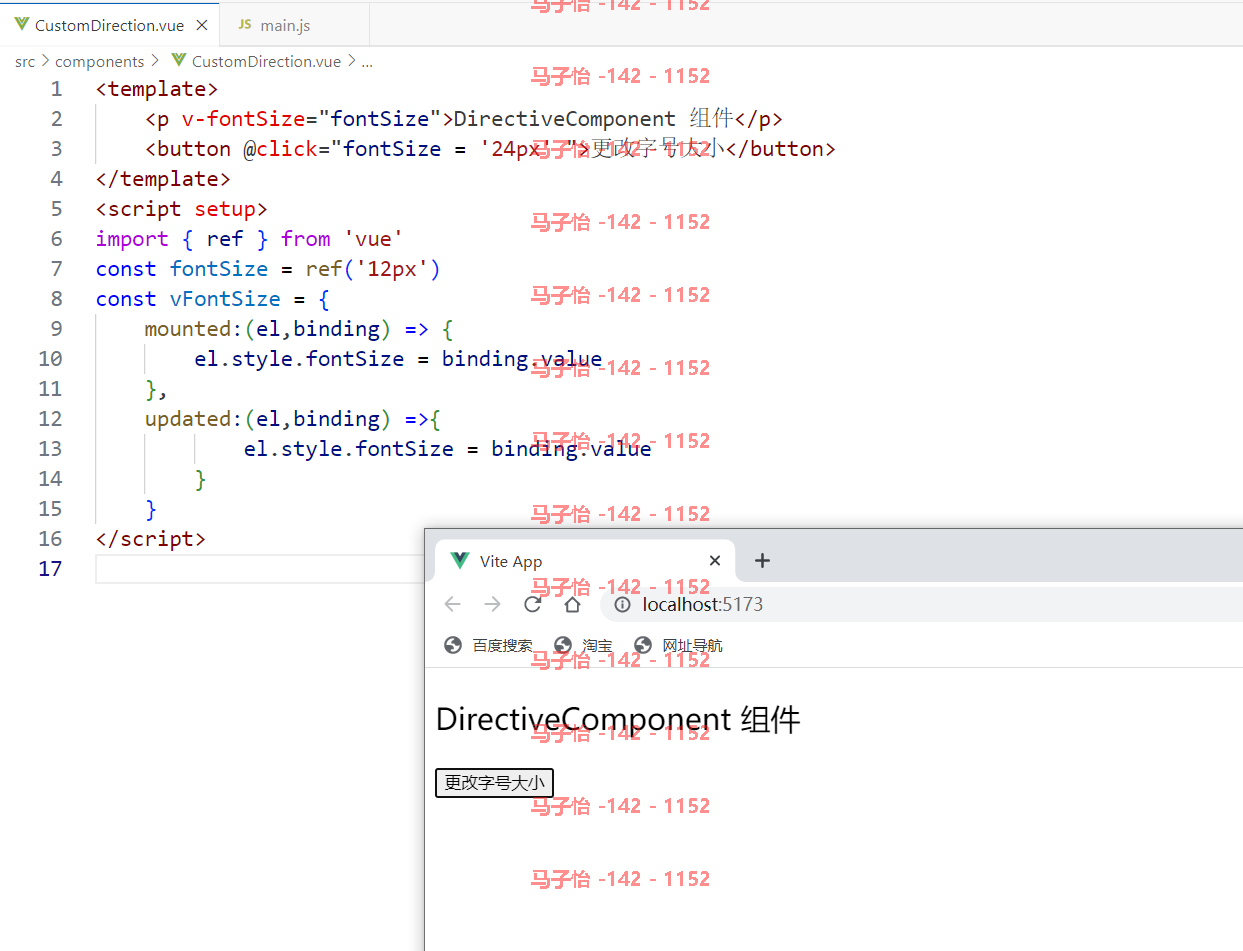Click 'updated' hook name on line 12
This screenshot has width=1243, height=951.
(x=188, y=419)
